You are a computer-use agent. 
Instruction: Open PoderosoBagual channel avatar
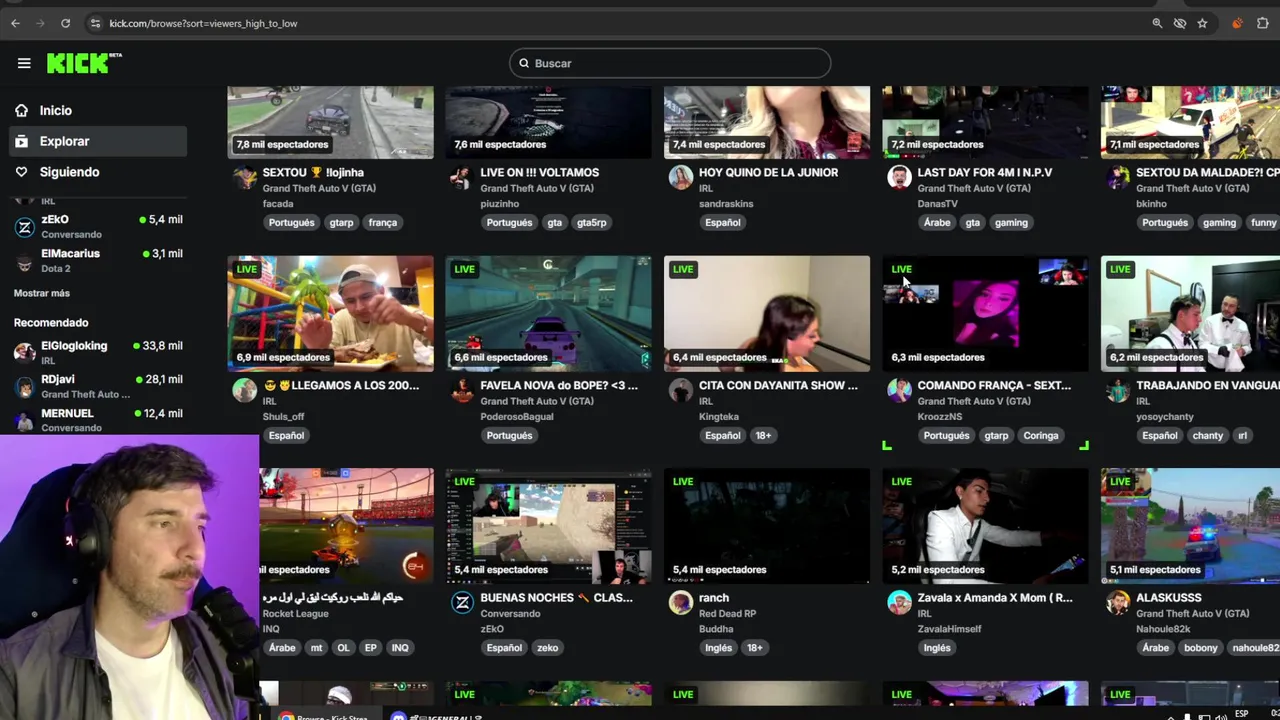point(461,390)
